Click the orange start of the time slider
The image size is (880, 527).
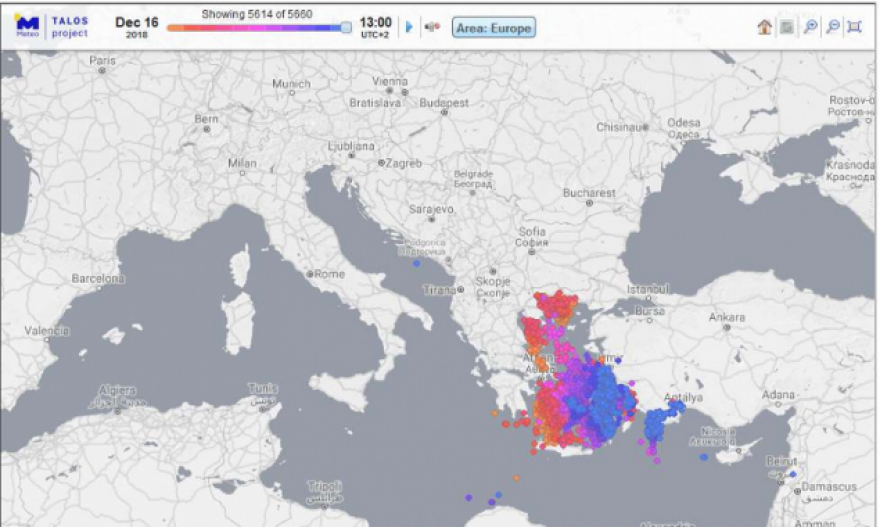coord(174,28)
